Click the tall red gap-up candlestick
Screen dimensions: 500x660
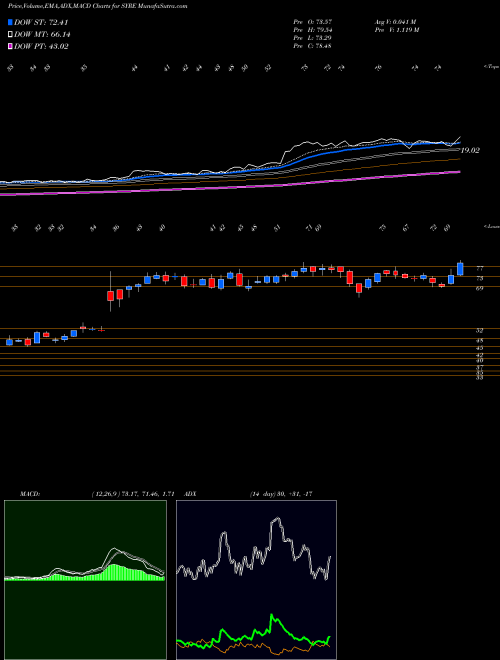[110, 295]
